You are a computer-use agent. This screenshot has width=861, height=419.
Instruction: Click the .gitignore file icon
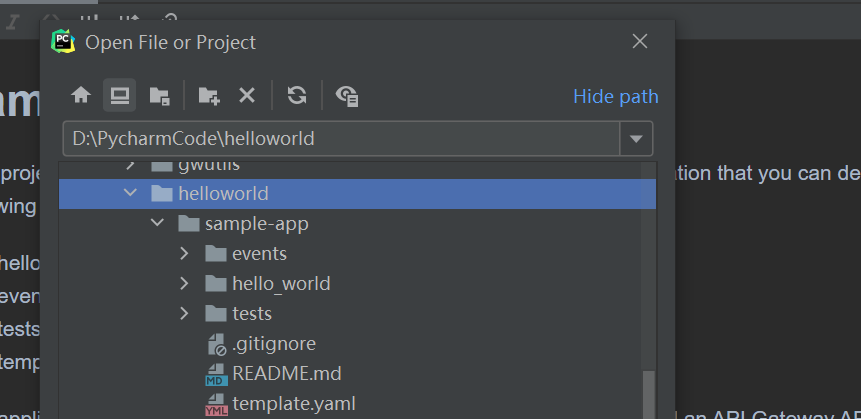pos(217,344)
